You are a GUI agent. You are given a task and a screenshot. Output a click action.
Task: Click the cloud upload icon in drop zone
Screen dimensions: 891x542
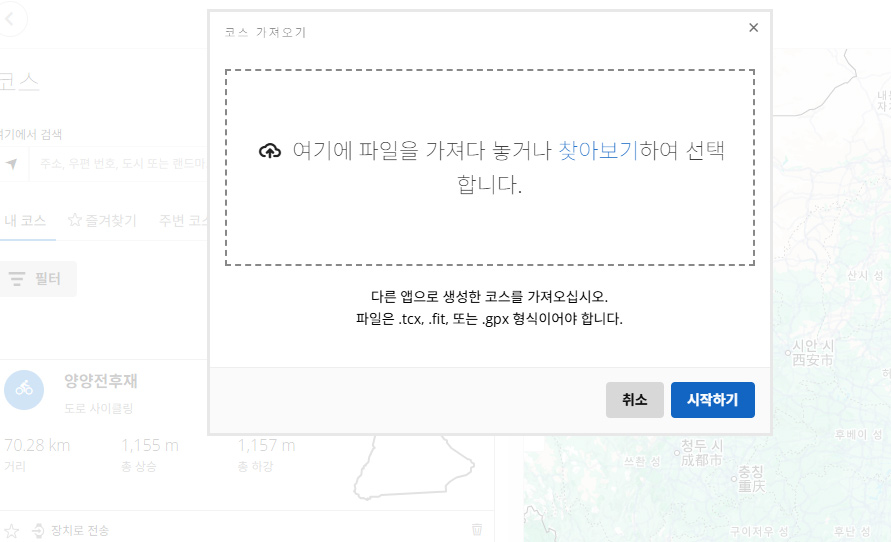point(270,151)
